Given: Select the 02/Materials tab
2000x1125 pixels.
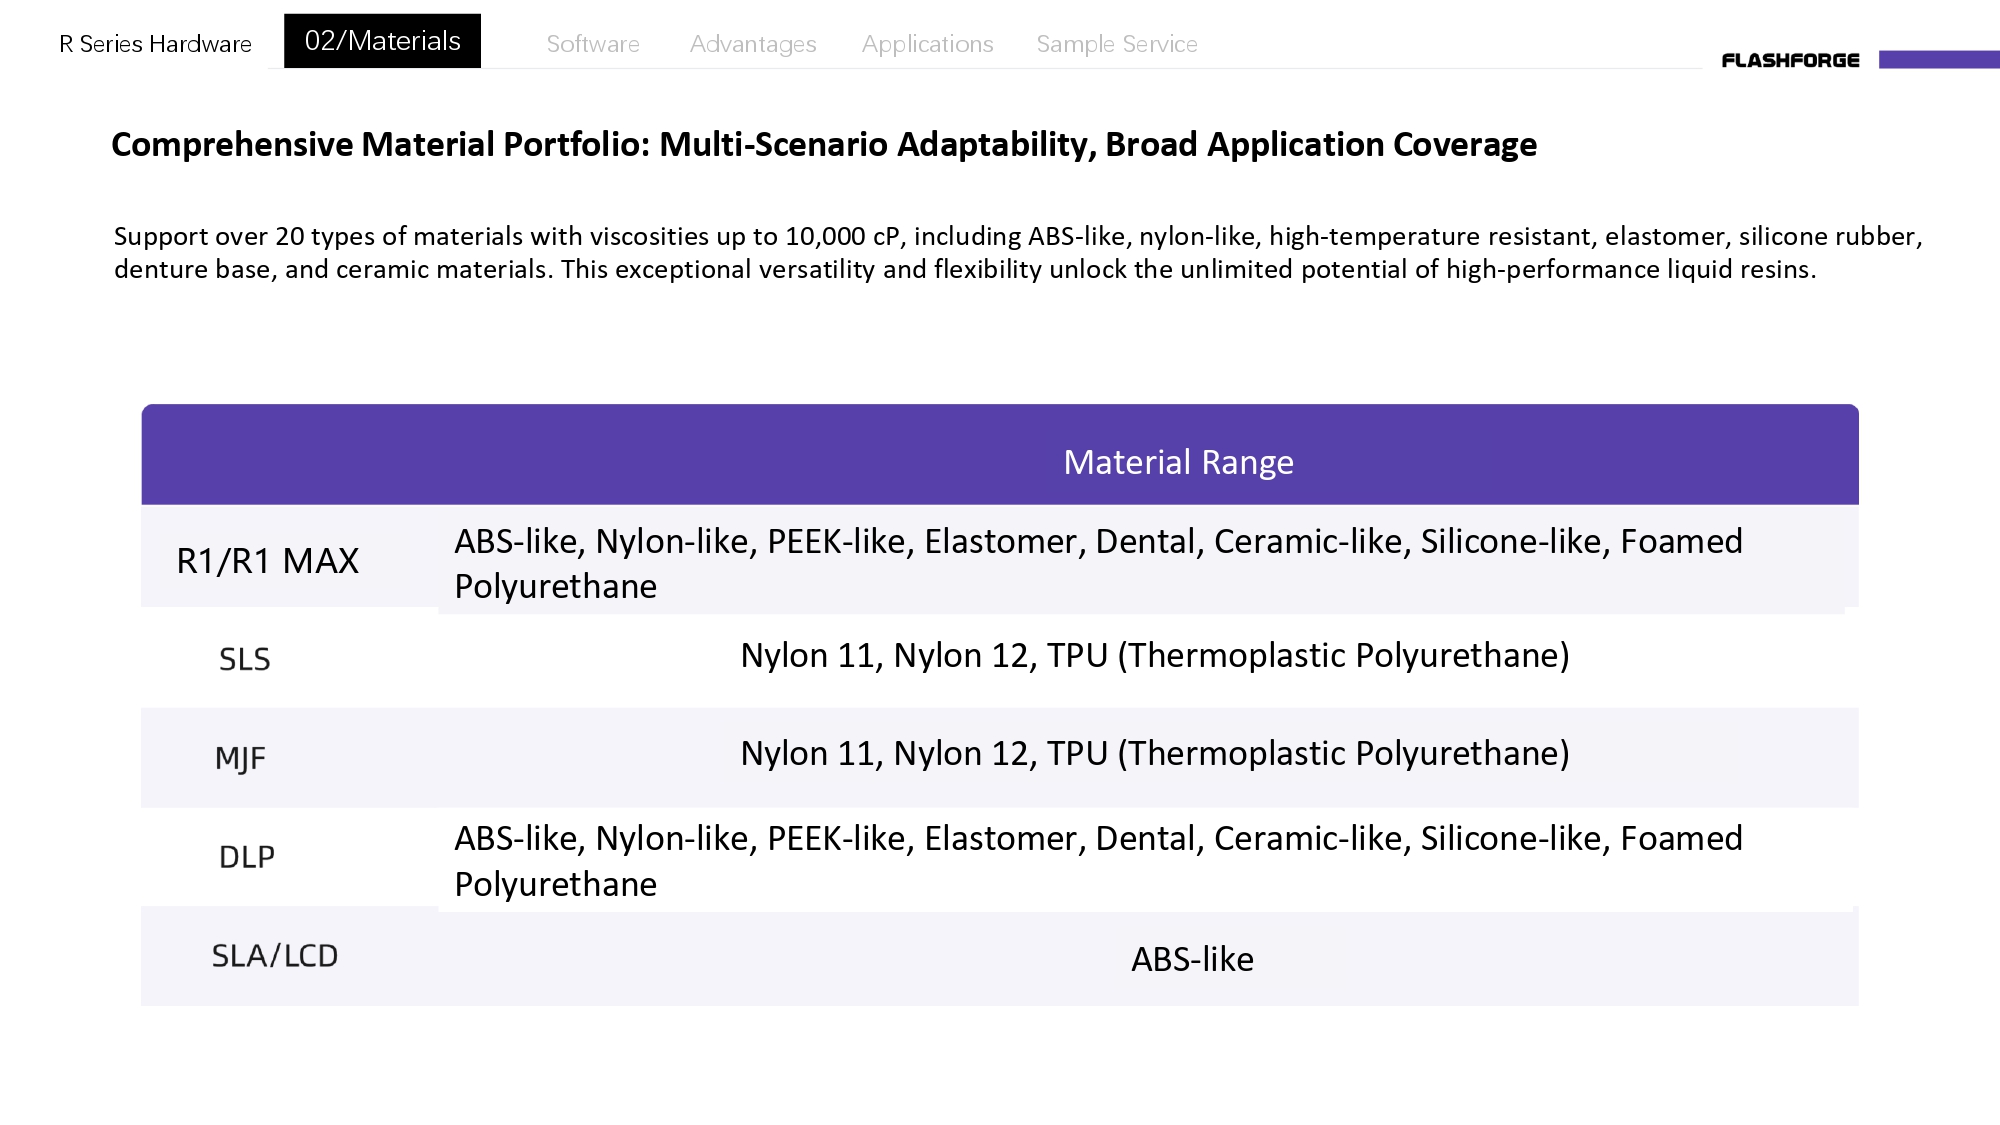Looking at the screenshot, I should 382,41.
